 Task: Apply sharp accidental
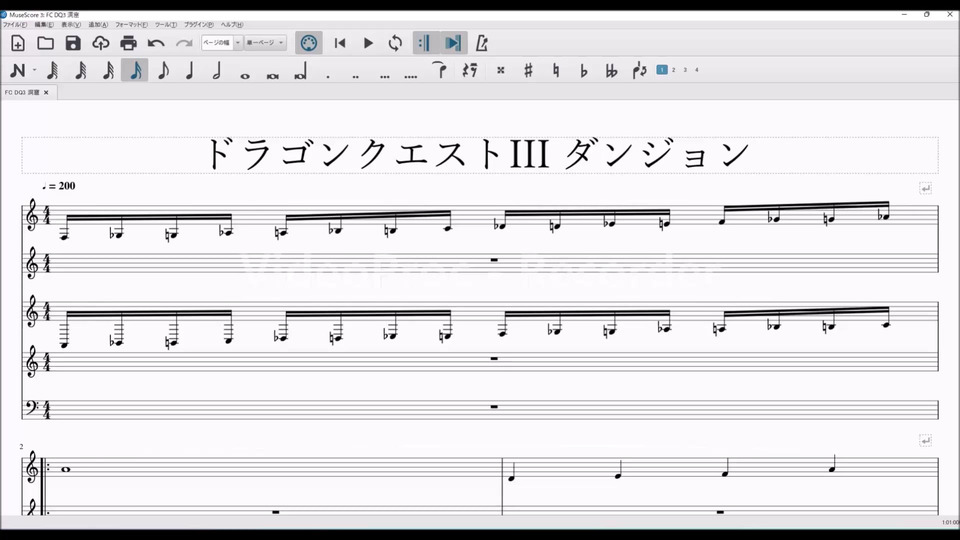[x=528, y=70]
